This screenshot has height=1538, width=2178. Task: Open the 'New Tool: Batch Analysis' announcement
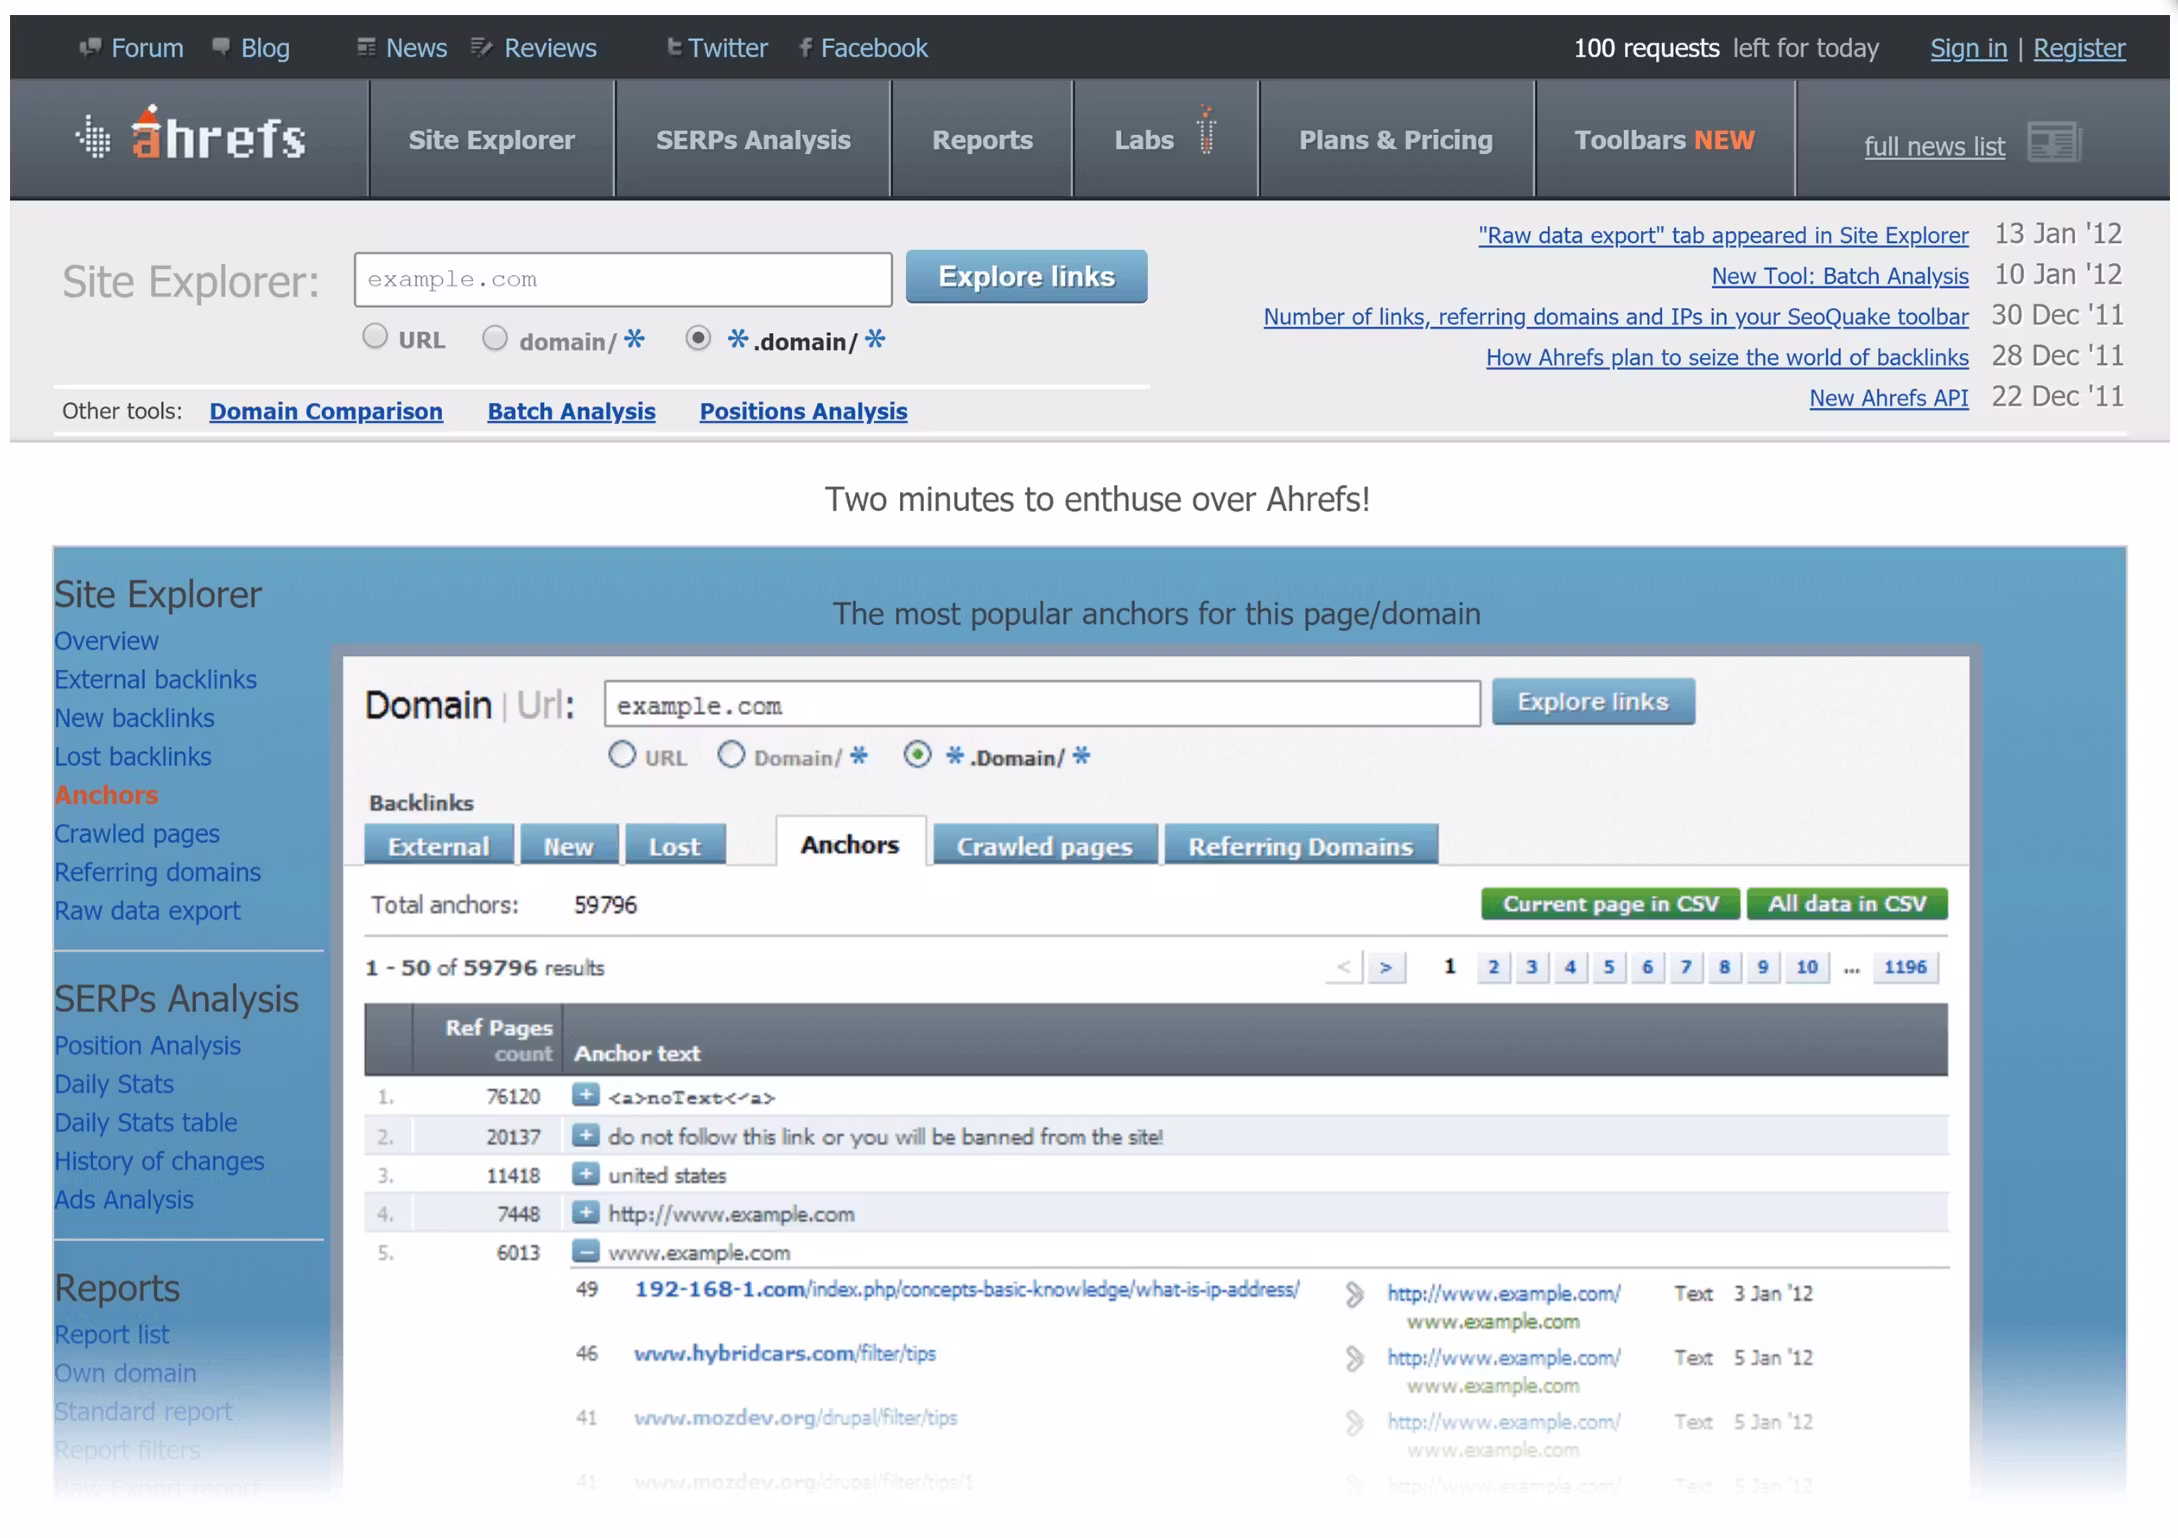[1840, 275]
